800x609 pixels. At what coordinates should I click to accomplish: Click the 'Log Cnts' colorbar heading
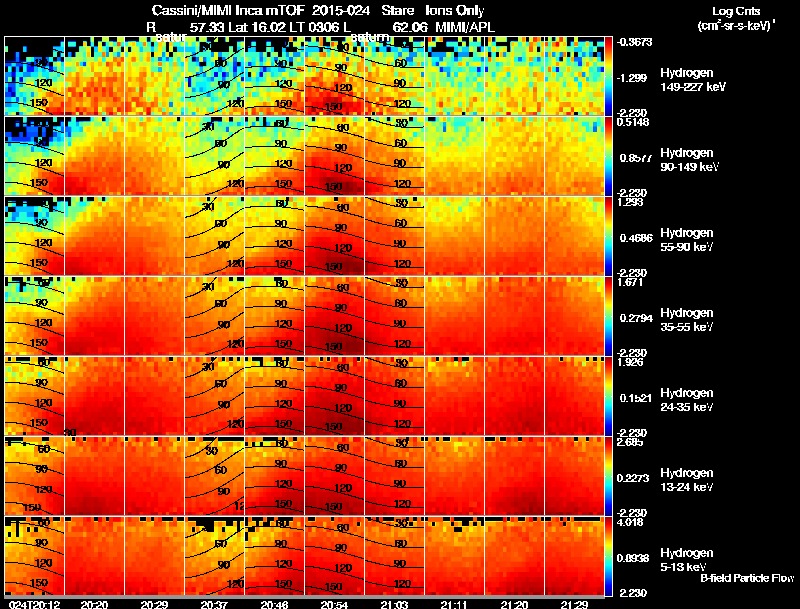coord(736,11)
